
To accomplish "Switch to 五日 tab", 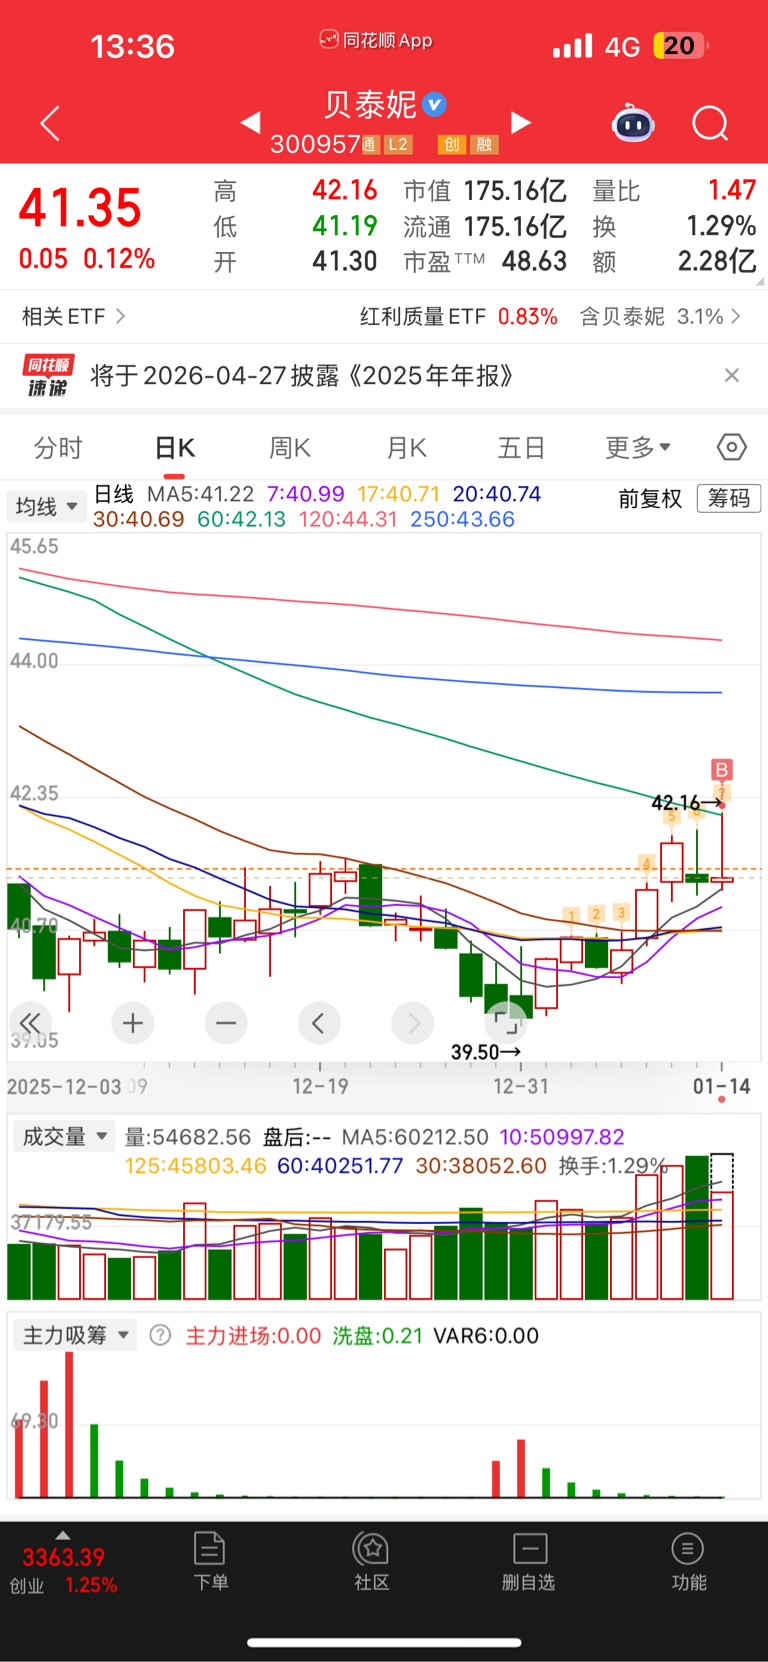I will (x=521, y=448).
